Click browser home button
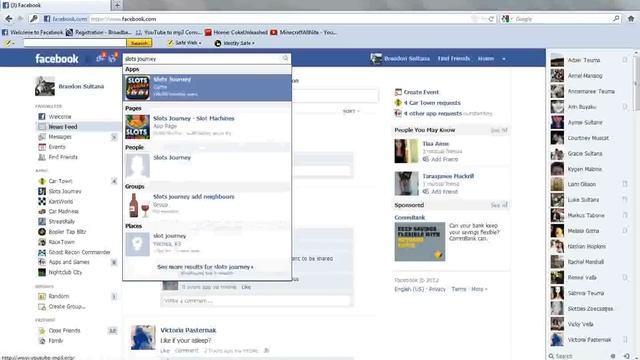Screen dimensions: 640x360 click(631, 19)
